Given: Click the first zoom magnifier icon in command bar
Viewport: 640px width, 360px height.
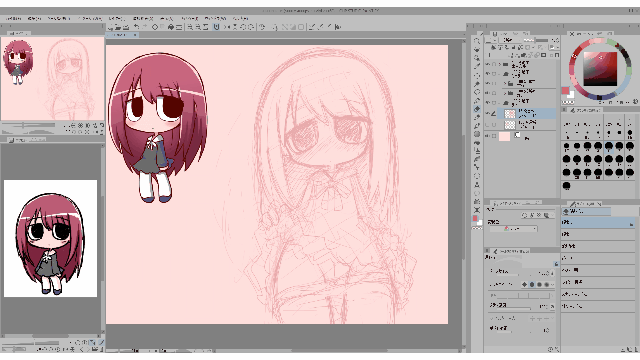Looking at the screenshot, I should click(190, 27).
